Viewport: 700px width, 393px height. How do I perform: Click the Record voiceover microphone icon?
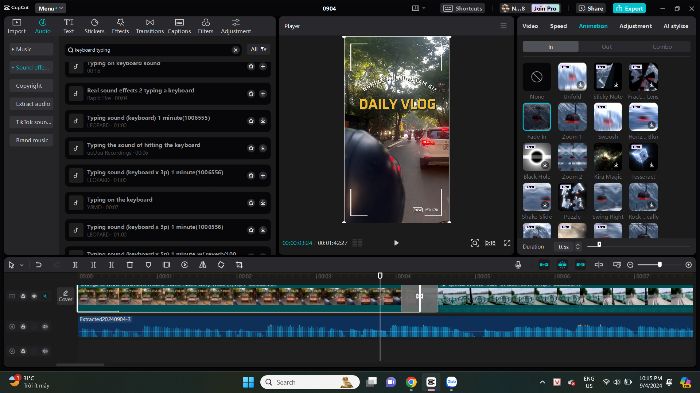point(518,265)
